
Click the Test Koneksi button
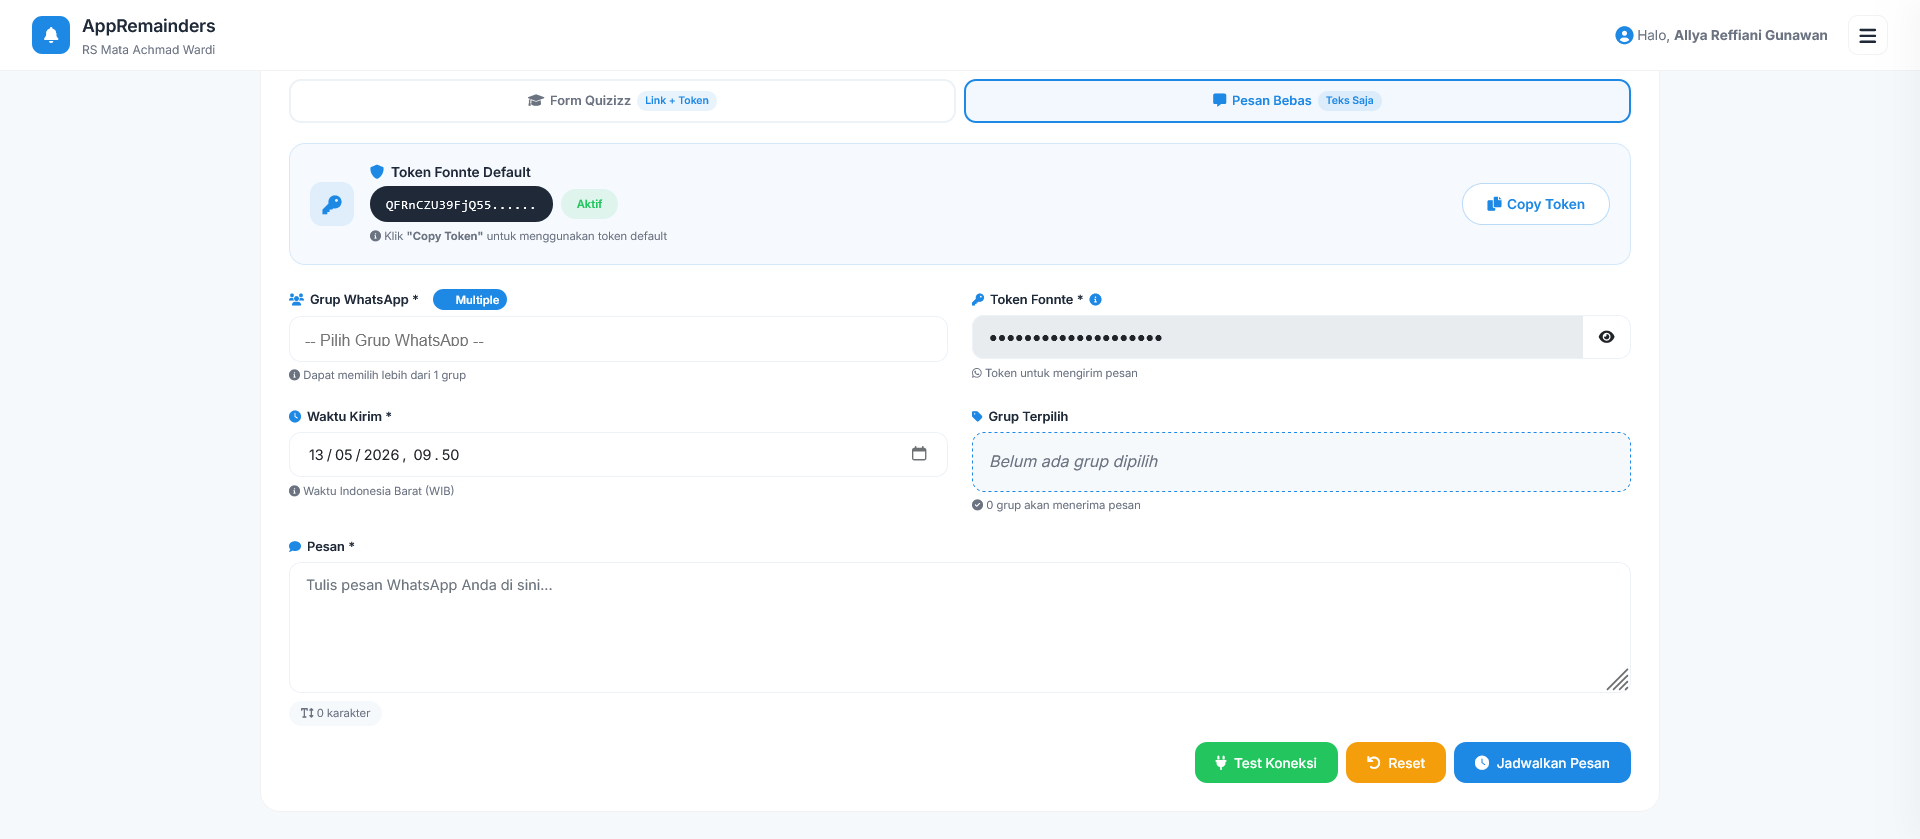coord(1266,763)
